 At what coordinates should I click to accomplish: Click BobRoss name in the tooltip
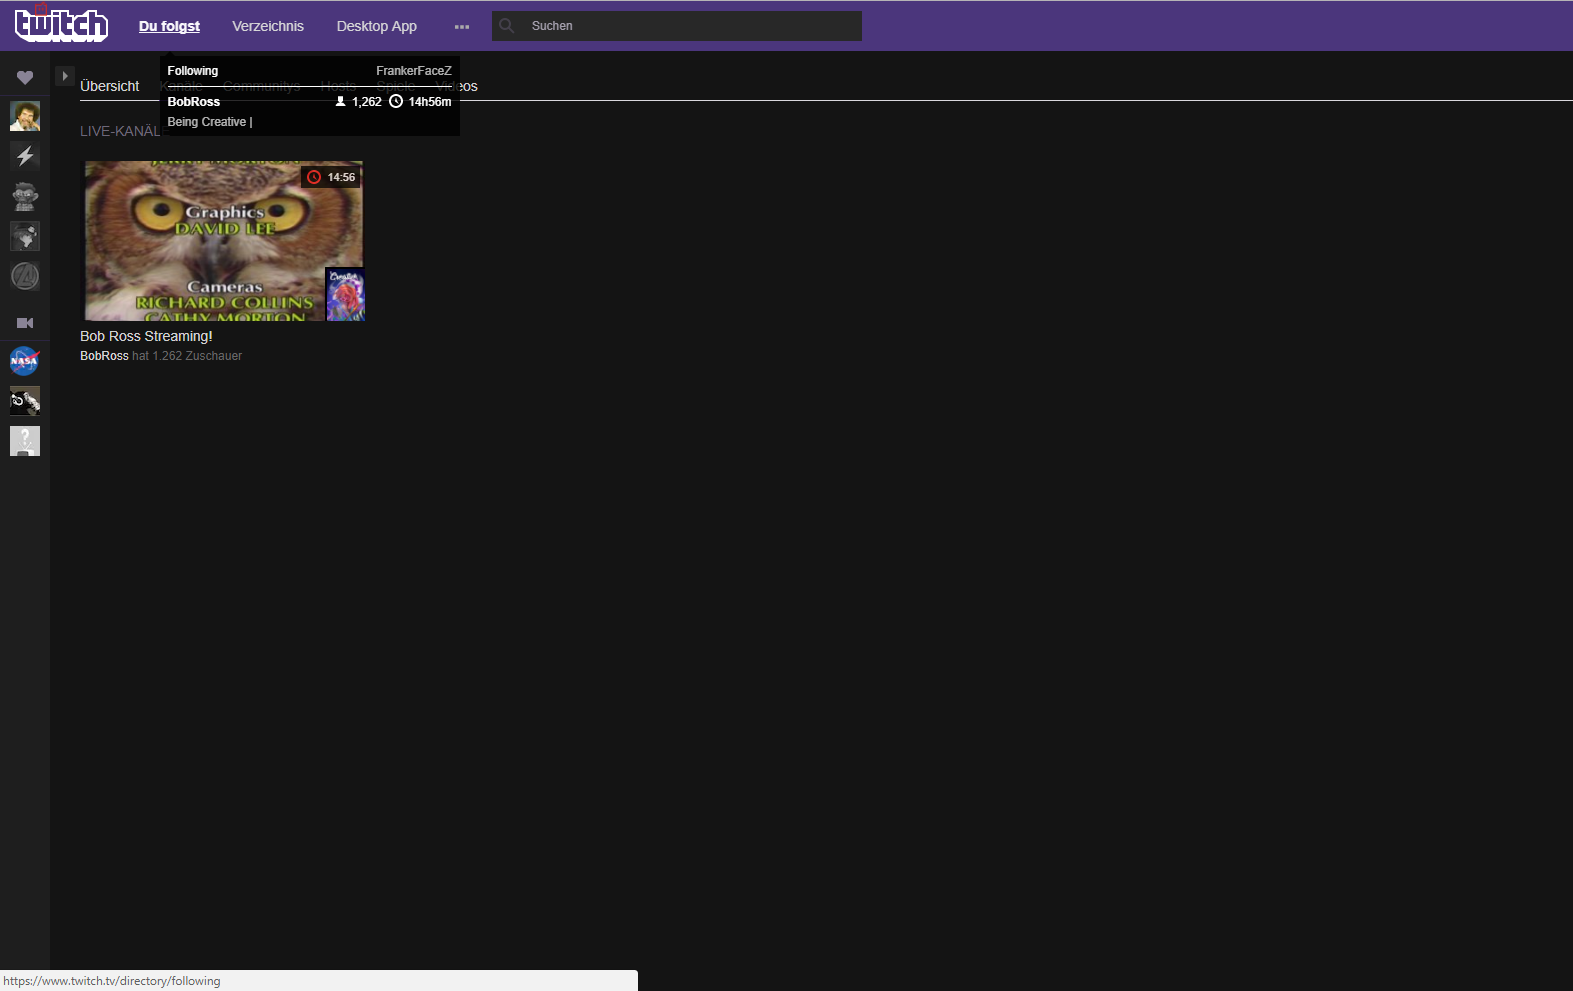click(193, 102)
